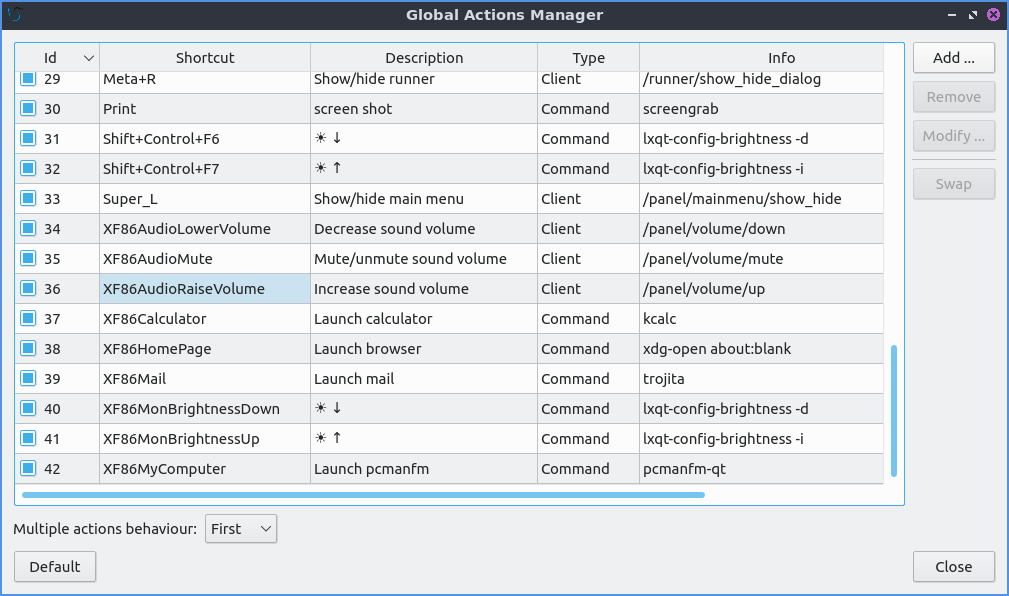
Task: Click the Type column header
Action: tap(588, 58)
